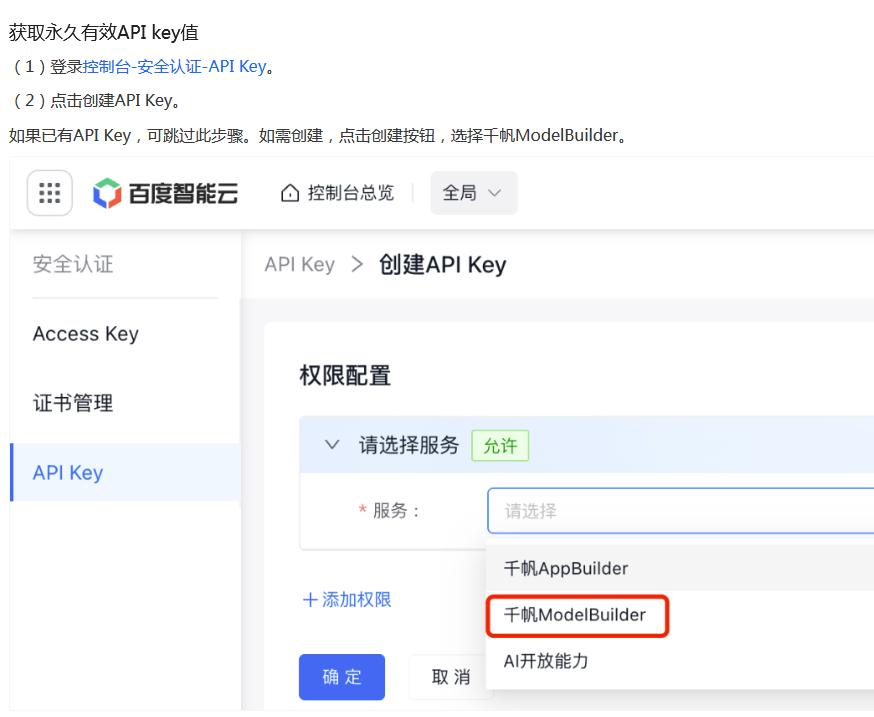Image resolution: width=874 pixels, height=717 pixels.
Task: Click the 创建API Key breadcrumb title
Action: tap(443, 264)
